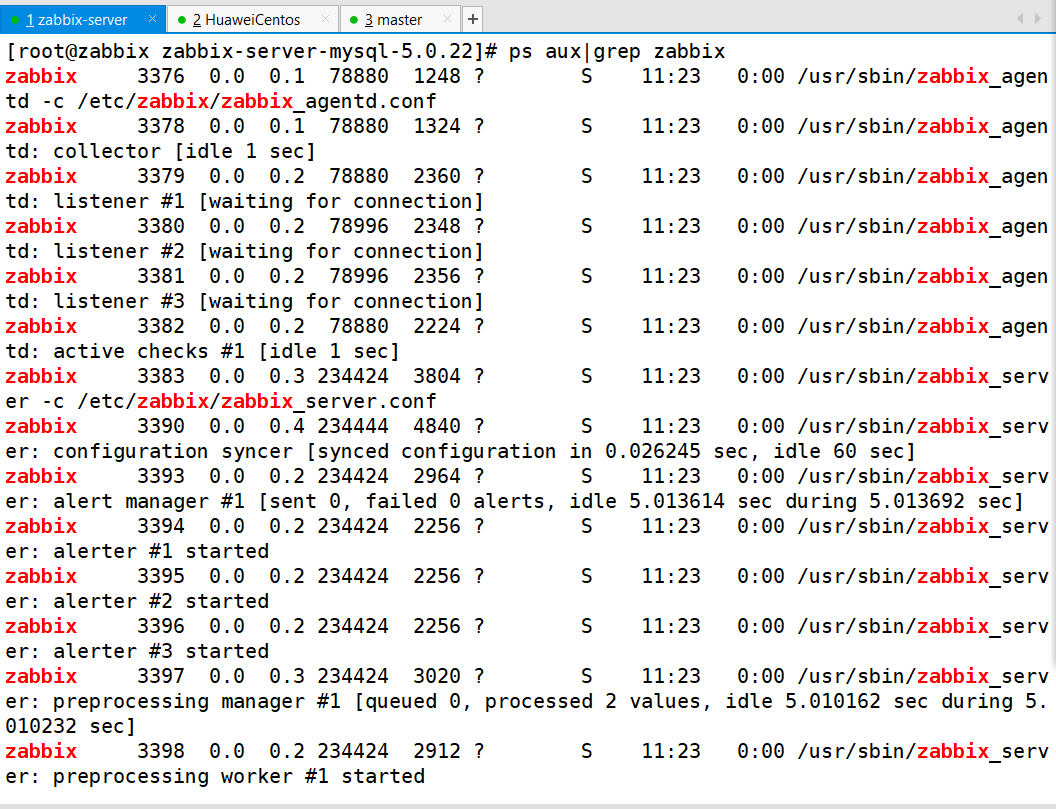Screen dimensions: 1056x809
Task: Click 'collector [idle 1 sec]' text
Action: [185, 151]
